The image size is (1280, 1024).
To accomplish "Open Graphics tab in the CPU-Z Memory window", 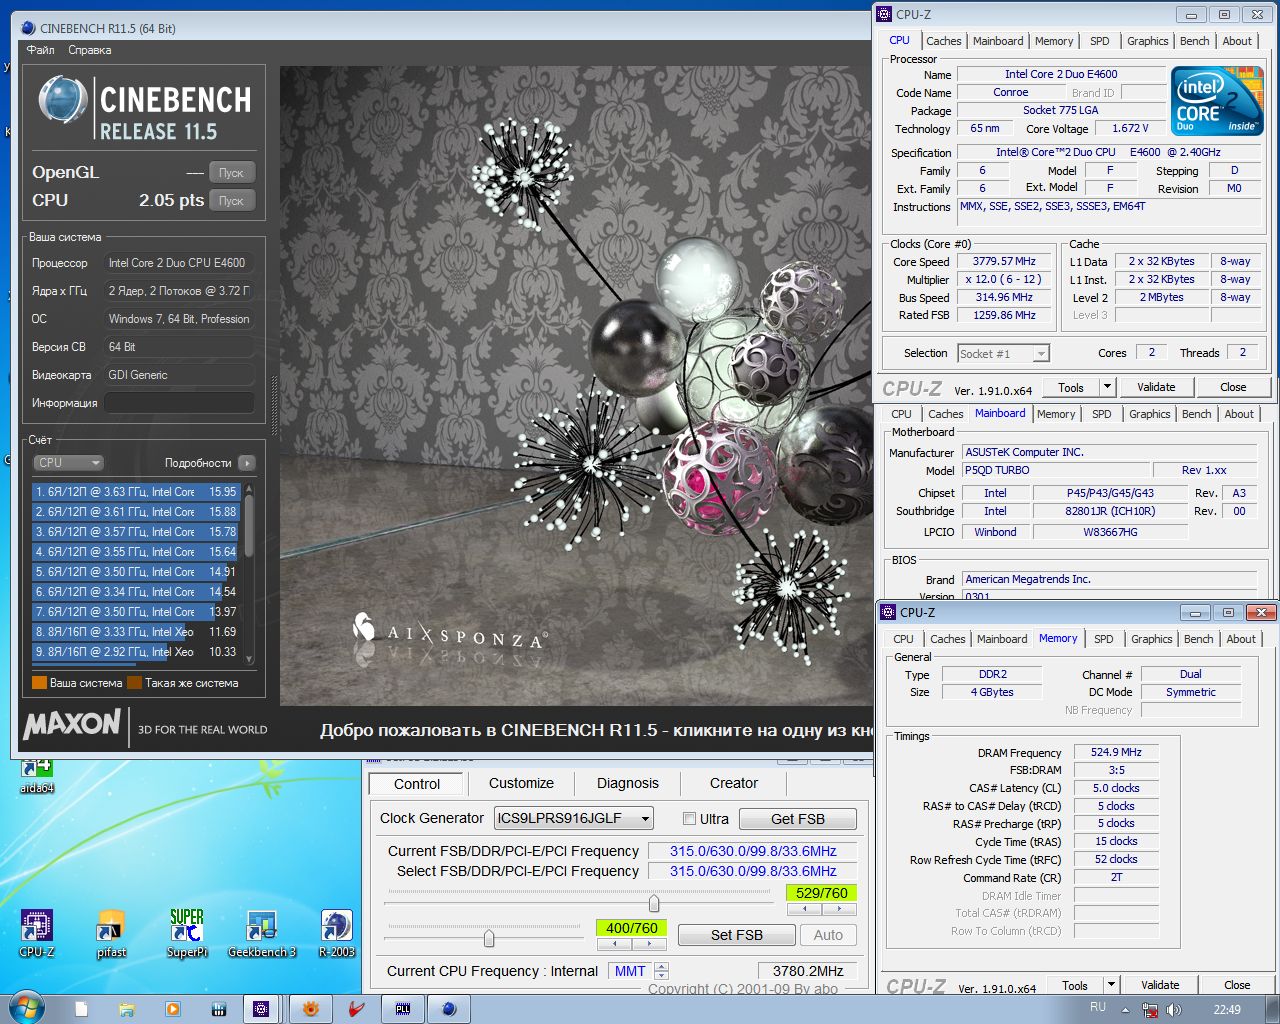I will (x=1151, y=639).
